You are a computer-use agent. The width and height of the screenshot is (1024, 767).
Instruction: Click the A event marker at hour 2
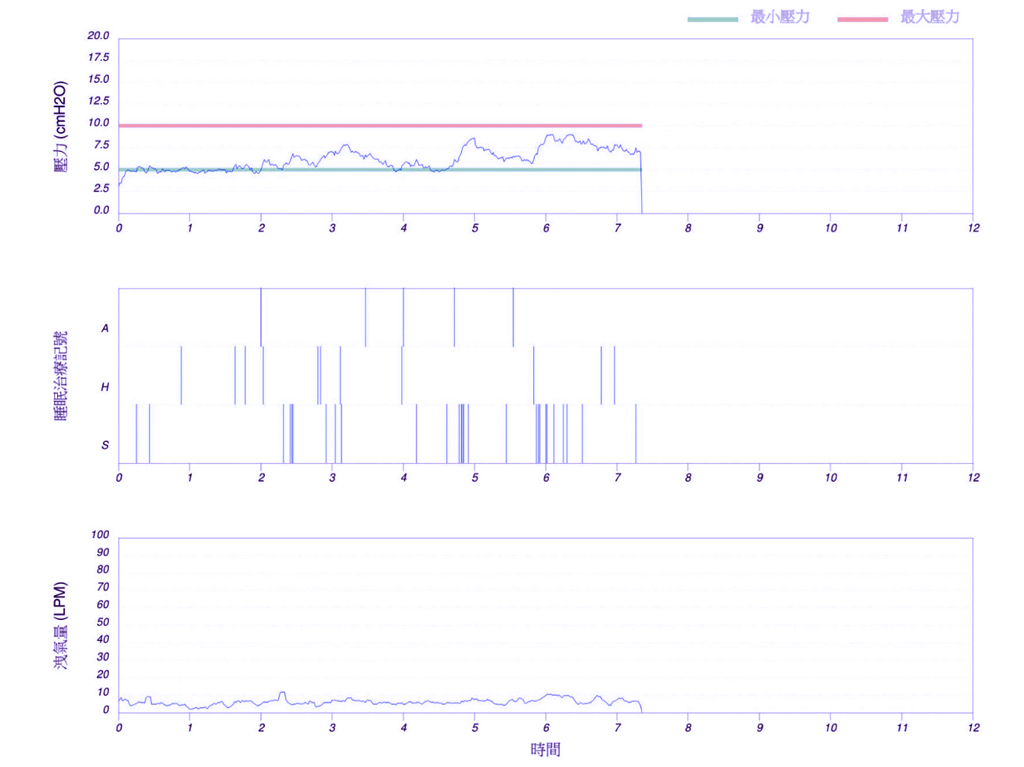pyautogui.click(x=261, y=316)
